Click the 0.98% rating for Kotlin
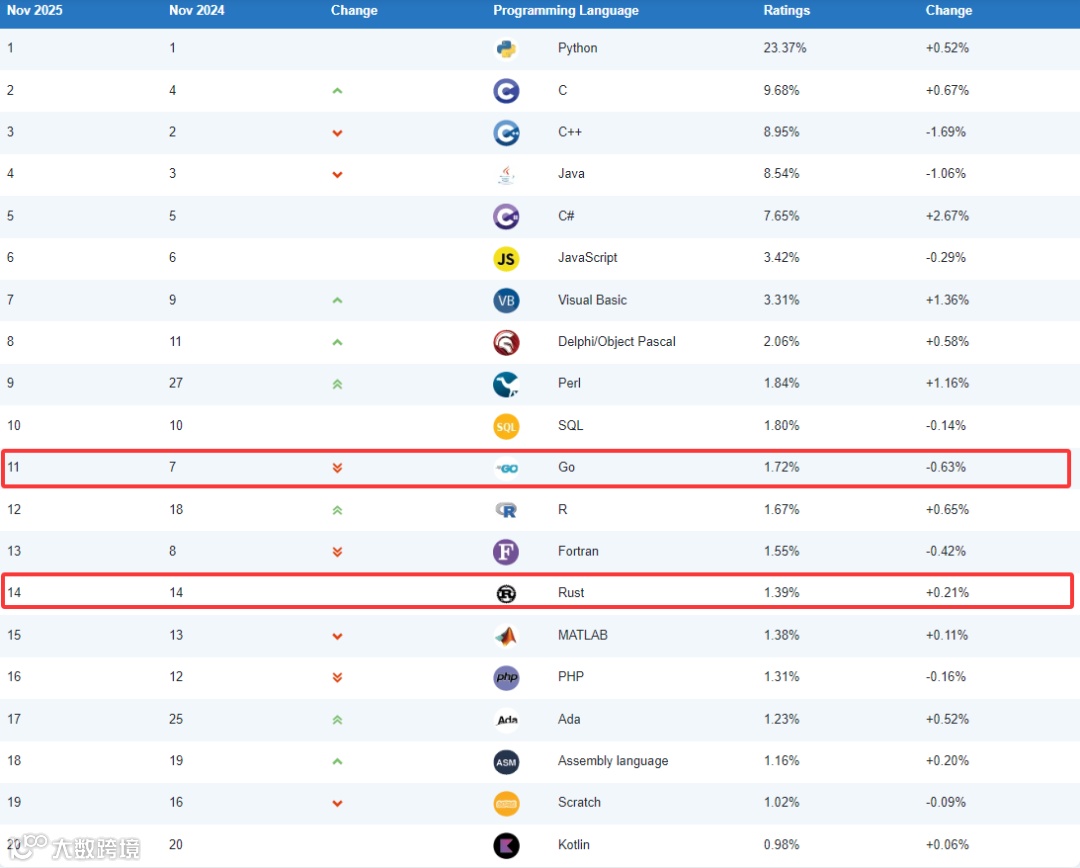 coord(781,845)
